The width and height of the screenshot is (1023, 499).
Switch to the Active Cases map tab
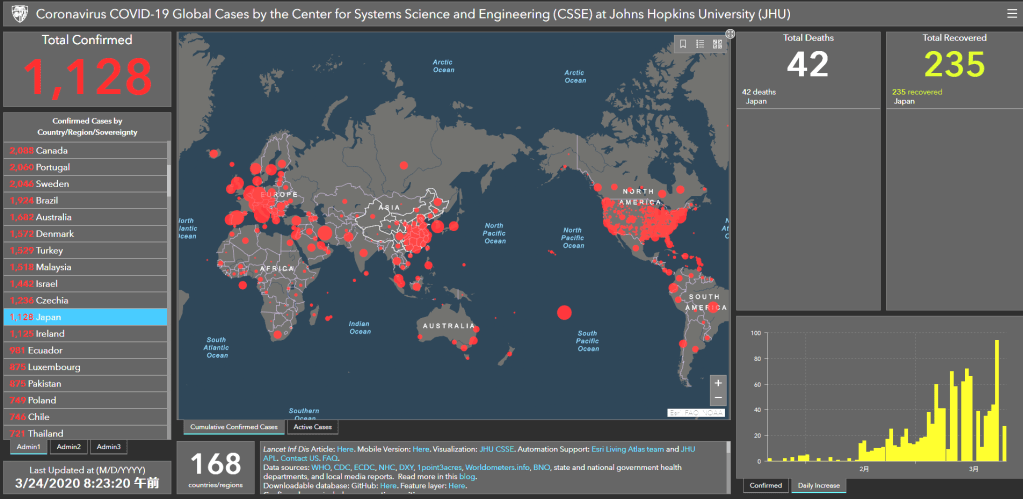[312, 427]
